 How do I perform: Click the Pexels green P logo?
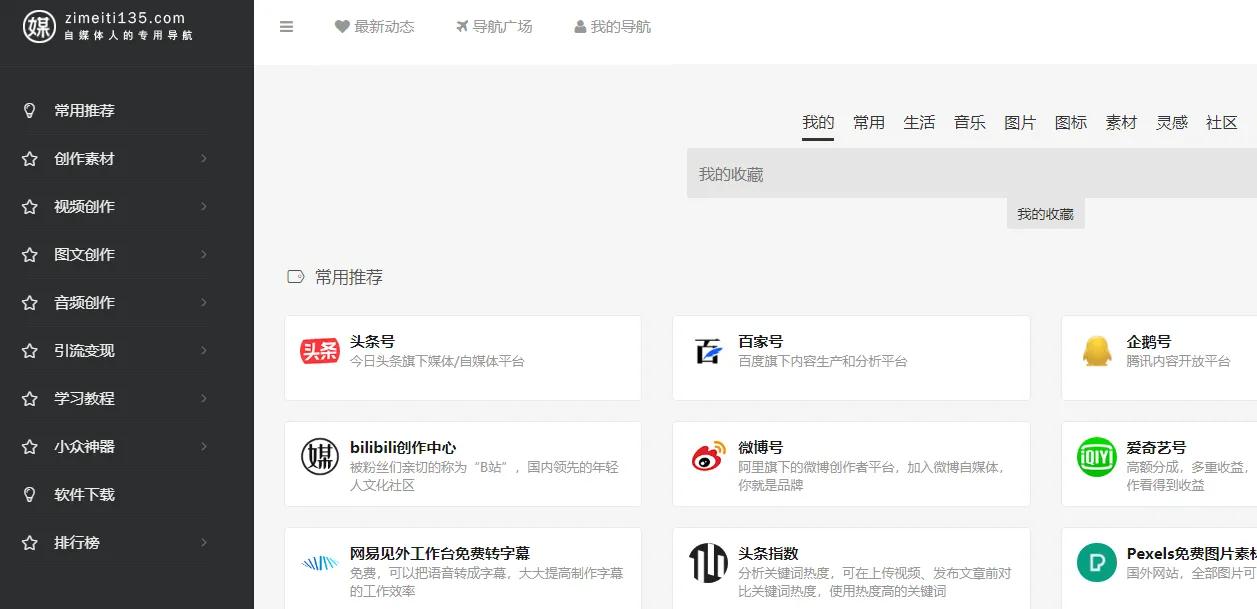tap(1097, 563)
